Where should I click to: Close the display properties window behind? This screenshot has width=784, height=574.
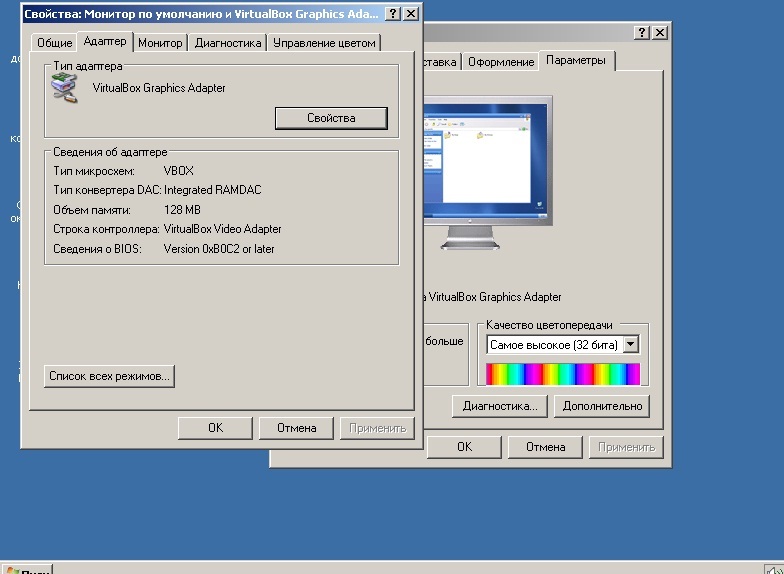[660, 32]
